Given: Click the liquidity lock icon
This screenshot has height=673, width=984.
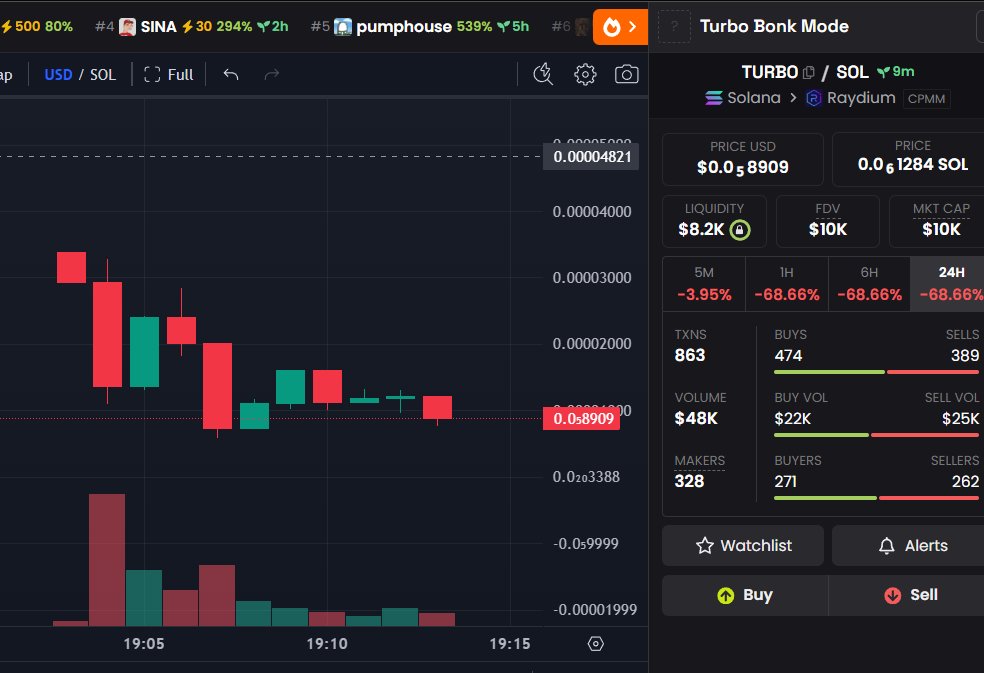Looking at the screenshot, I should (x=740, y=230).
